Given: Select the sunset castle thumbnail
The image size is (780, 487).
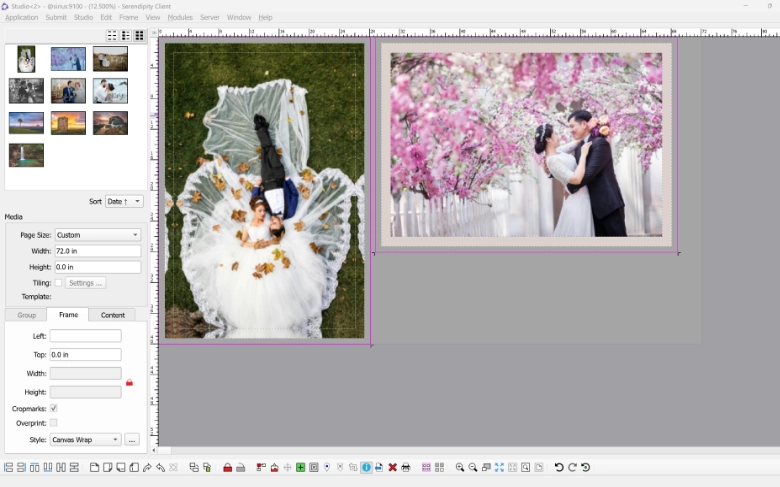Looking at the screenshot, I should point(68,122).
